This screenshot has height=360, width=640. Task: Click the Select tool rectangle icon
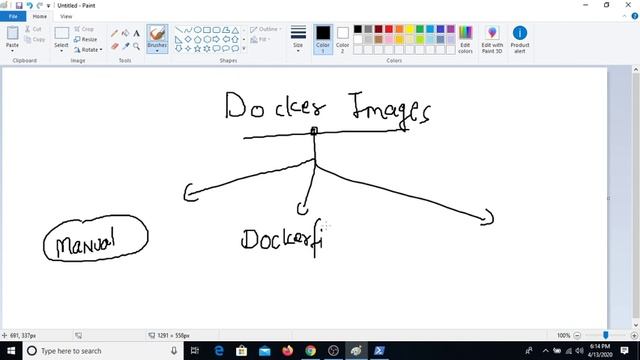(62, 33)
